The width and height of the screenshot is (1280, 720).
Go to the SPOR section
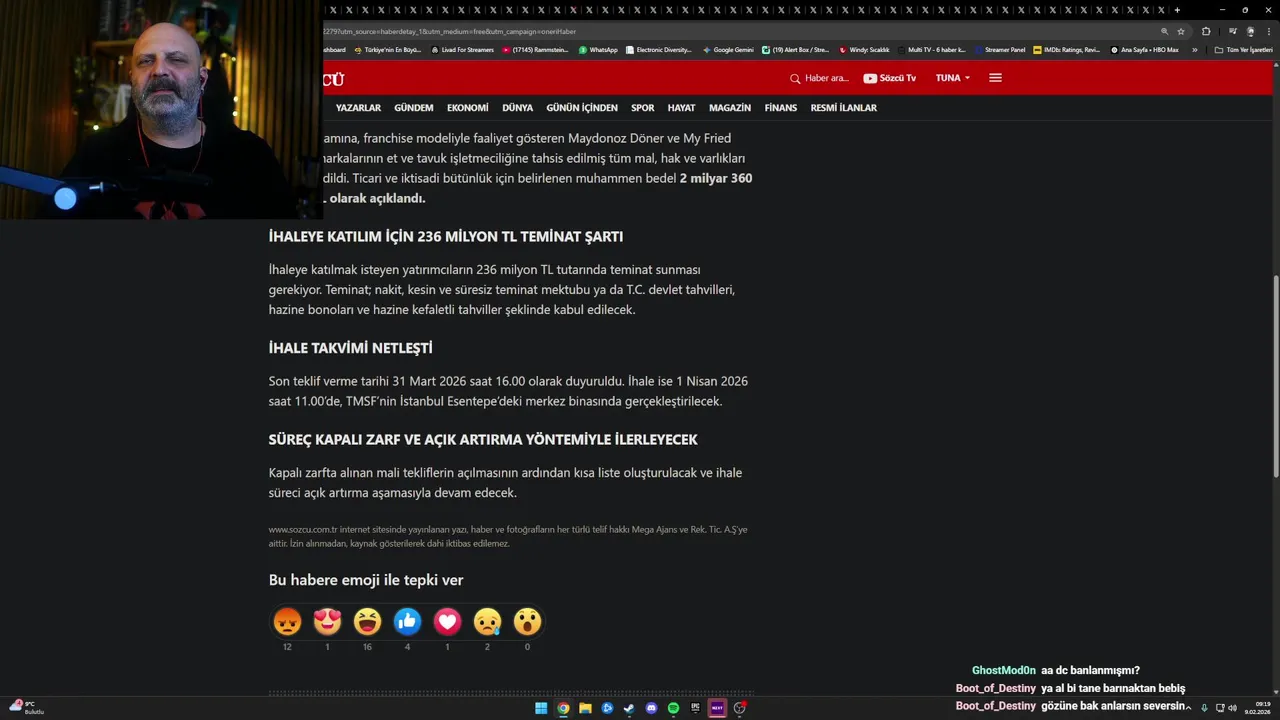(643, 108)
